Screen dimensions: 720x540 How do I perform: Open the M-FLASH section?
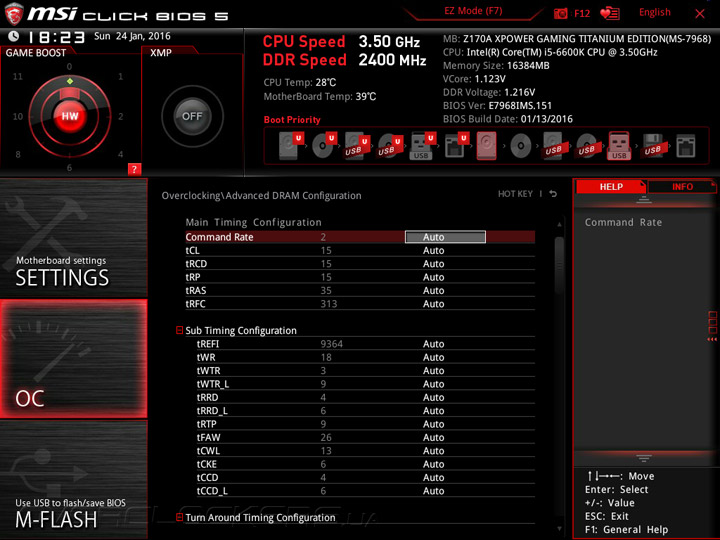[x=73, y=480]
